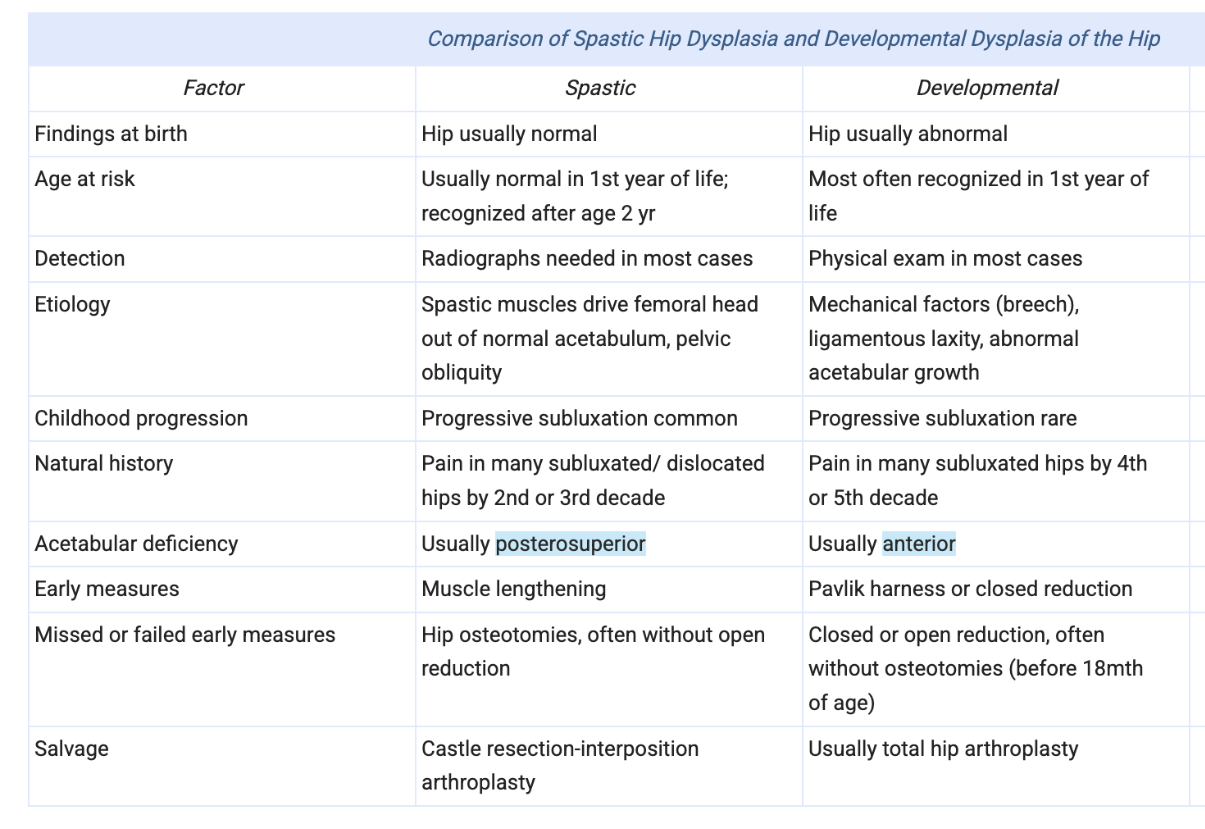Screen dimensions: 1205x829
Task: Click the Early measures row label
Action: click(107, 589)
